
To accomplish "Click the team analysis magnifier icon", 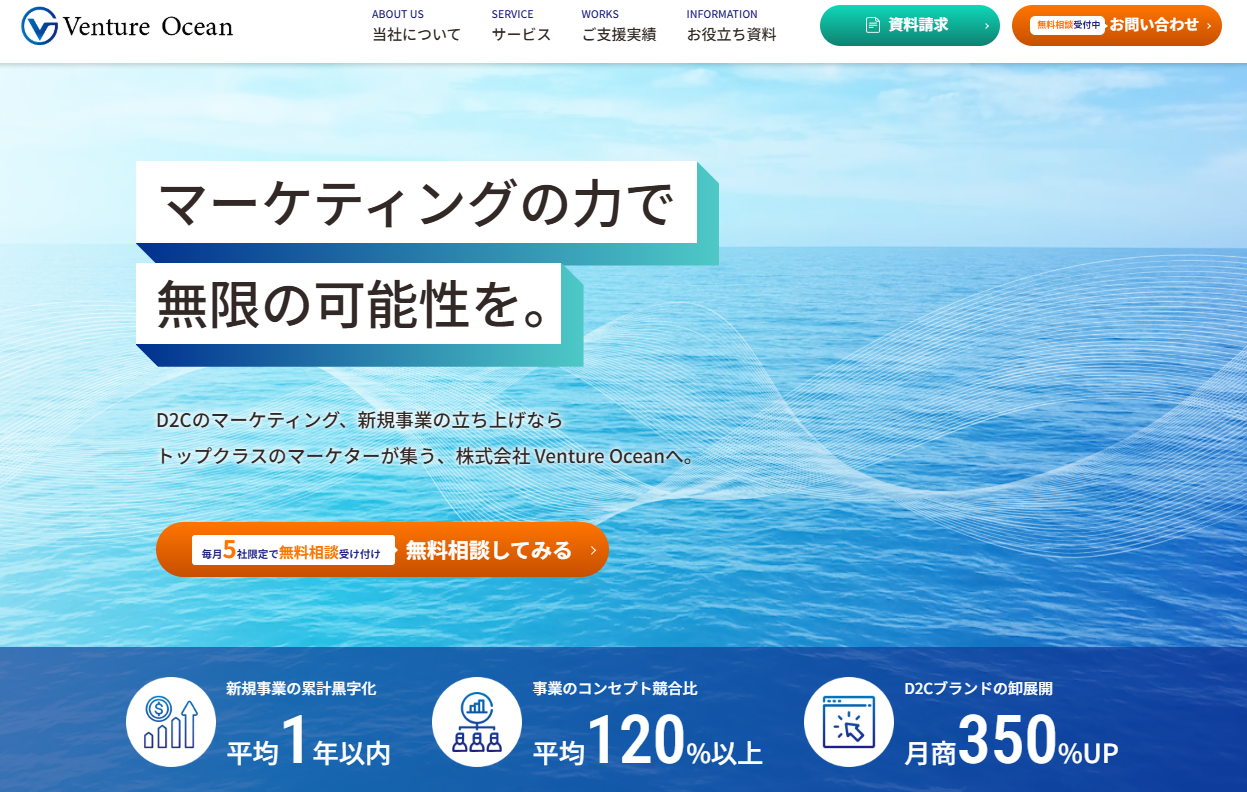I will [477, 722].
